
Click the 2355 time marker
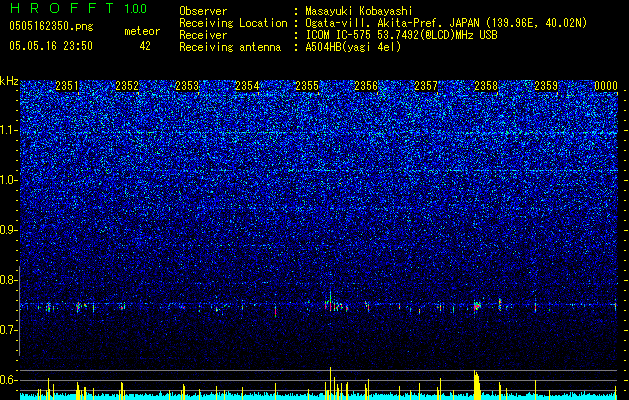point(307,86)
